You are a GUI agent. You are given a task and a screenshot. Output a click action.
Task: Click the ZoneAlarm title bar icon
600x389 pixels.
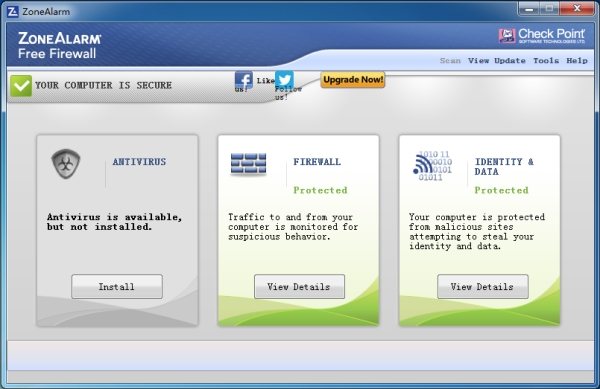(13, 11)
